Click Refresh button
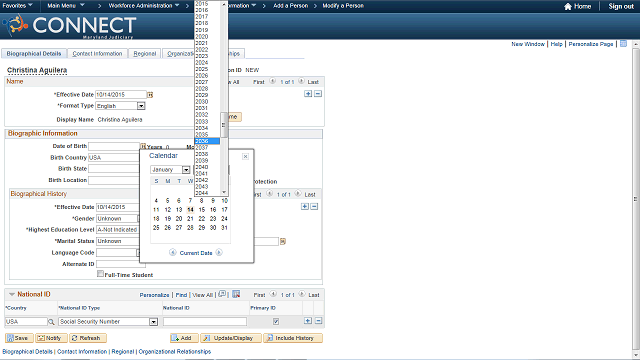The width and height of the screenshot is (640, 360). pyautogui.click(x=88, y=338)
